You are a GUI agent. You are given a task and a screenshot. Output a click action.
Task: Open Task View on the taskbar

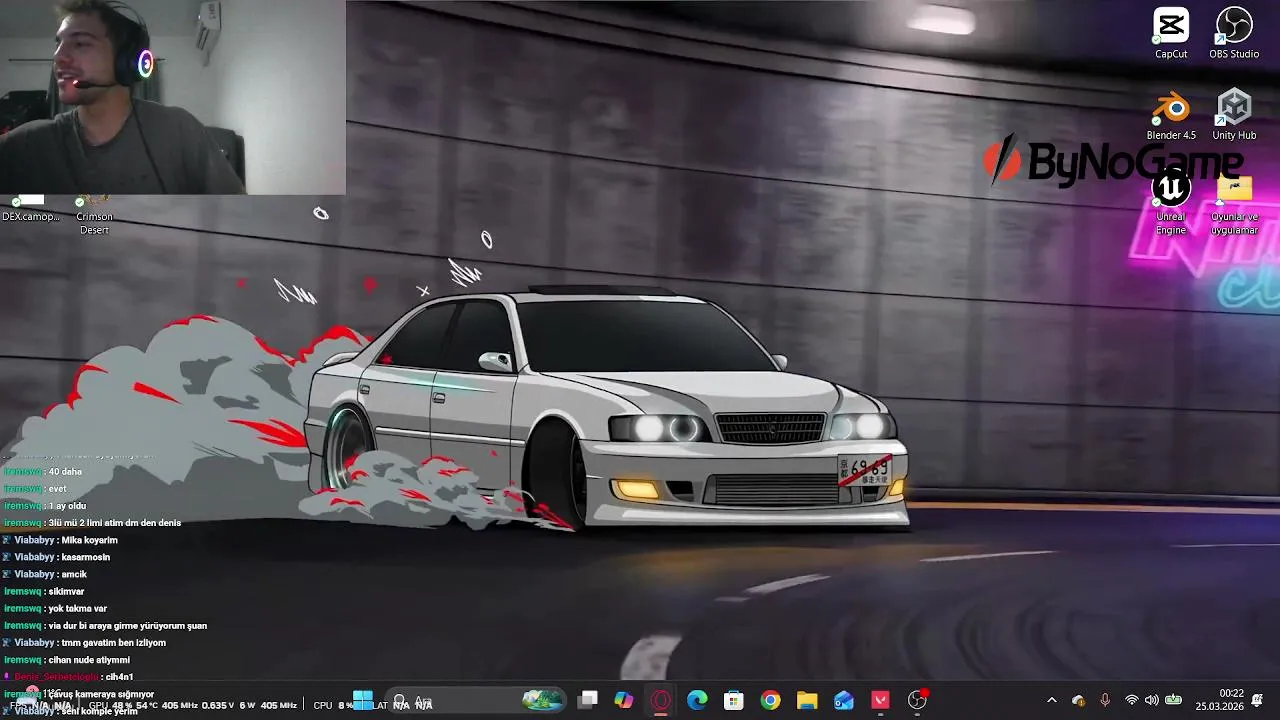(588, 701)
